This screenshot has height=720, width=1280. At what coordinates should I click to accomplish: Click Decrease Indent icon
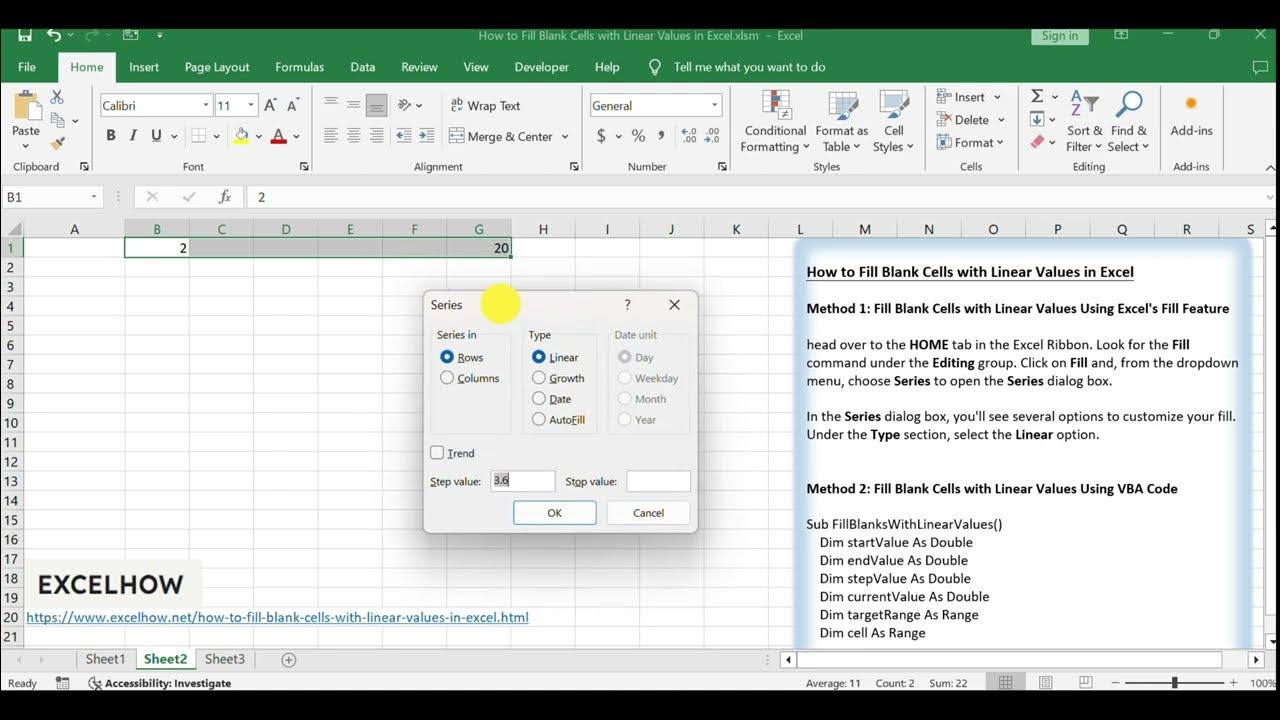pyautogui.click(x=403, y=136)
